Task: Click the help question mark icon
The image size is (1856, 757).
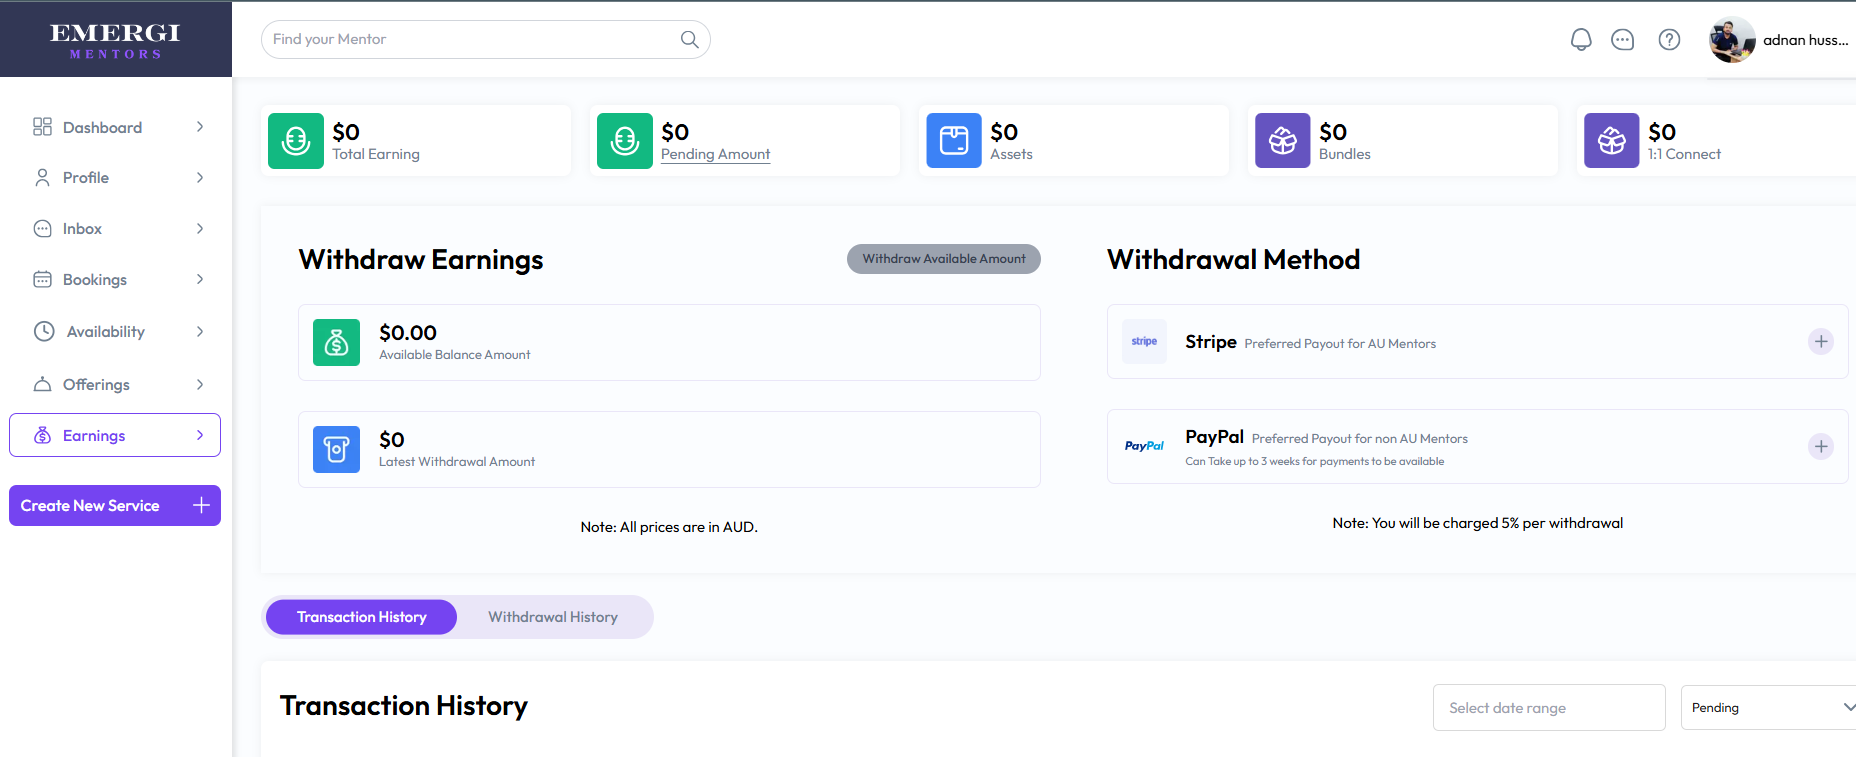Action: coord(1669,40)
